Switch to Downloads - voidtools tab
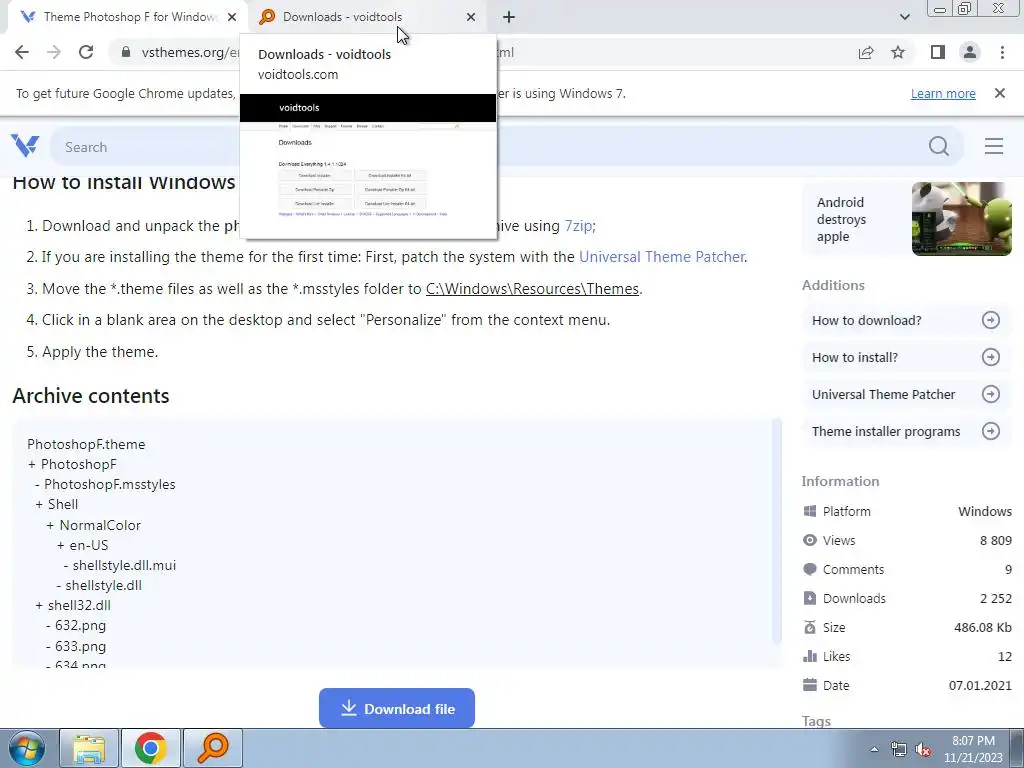1024x768 pixels. [366, 17]
